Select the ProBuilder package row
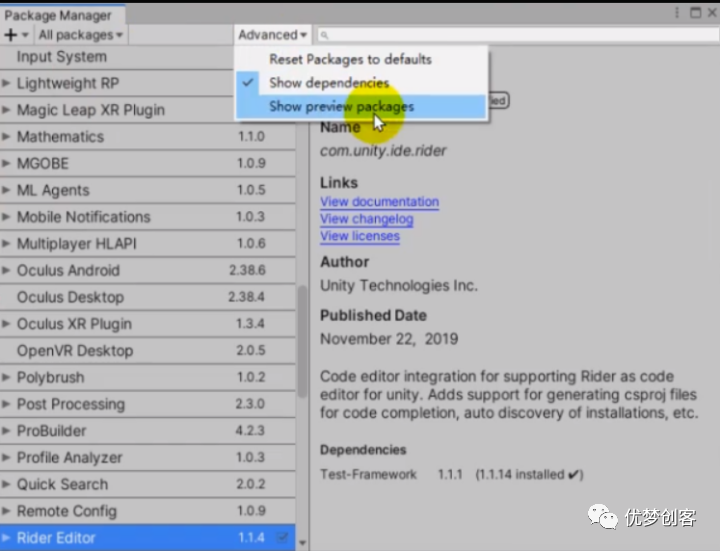The height and width of the screenshot is (551, 720). pos(147,431)
